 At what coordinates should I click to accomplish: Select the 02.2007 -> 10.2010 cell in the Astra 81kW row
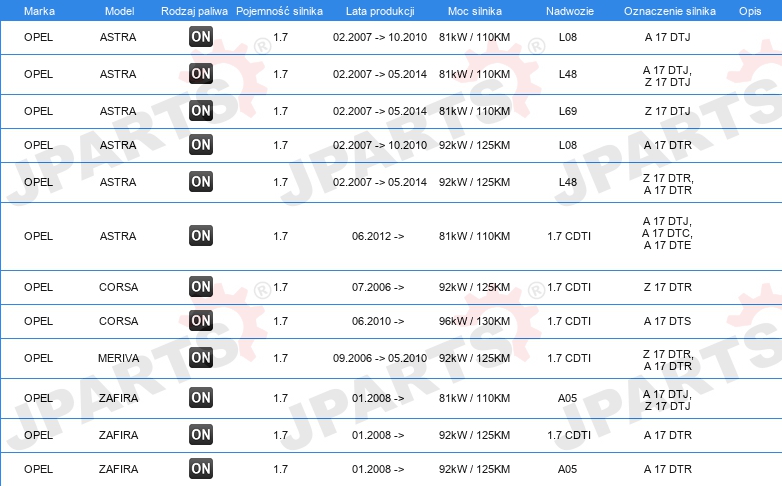pyautogui.click(x=380, y=37)
